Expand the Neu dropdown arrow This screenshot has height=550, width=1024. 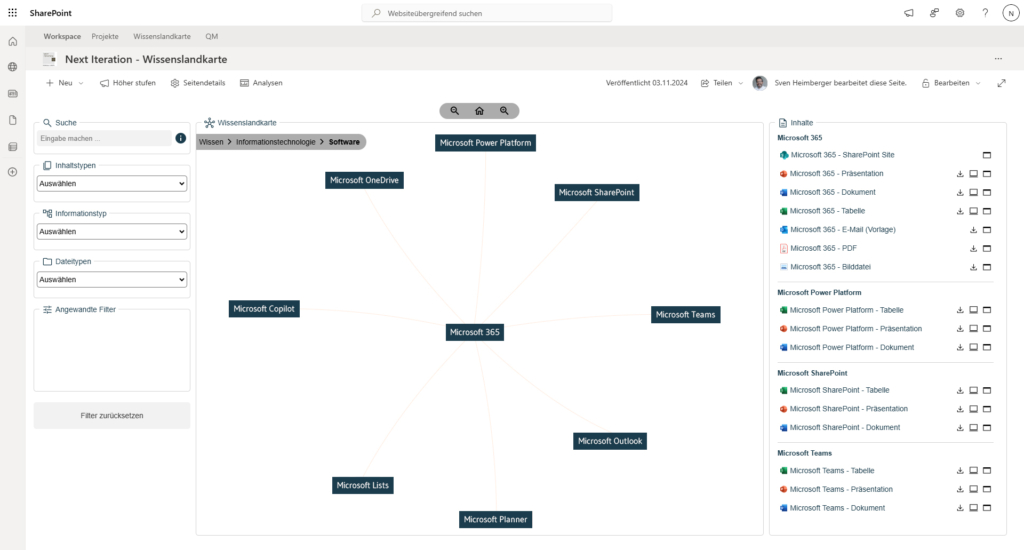tap(81, 83)
